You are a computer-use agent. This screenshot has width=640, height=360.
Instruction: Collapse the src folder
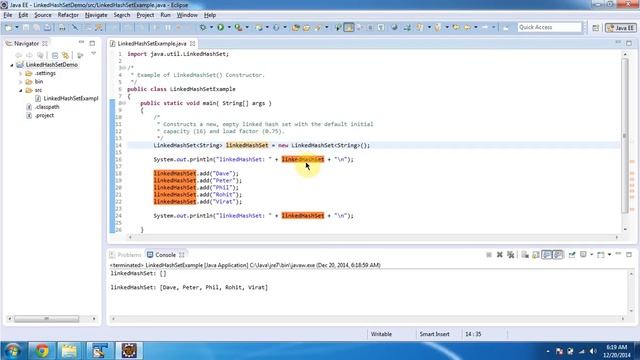20,90
